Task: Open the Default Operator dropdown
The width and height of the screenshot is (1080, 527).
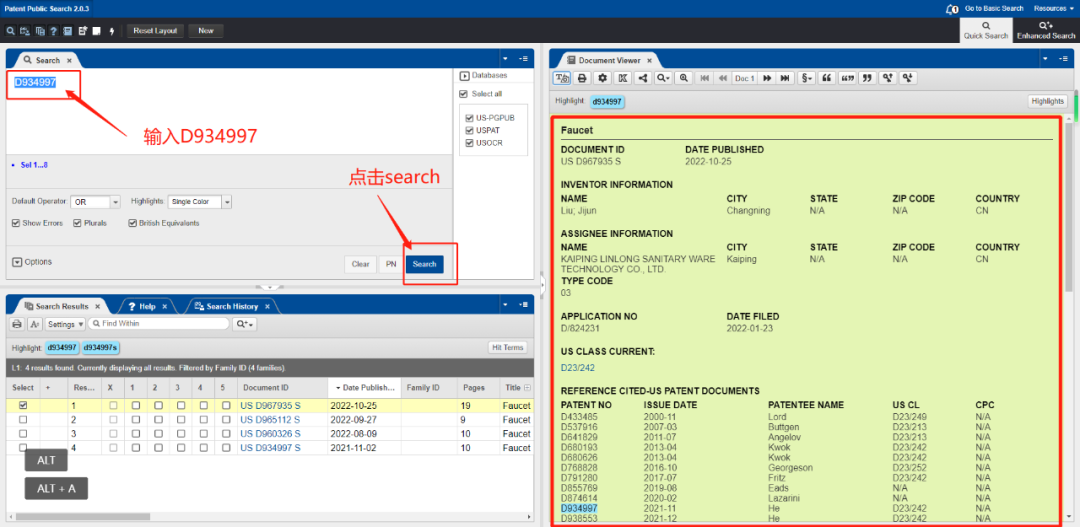Action: [x=95, y=202]
